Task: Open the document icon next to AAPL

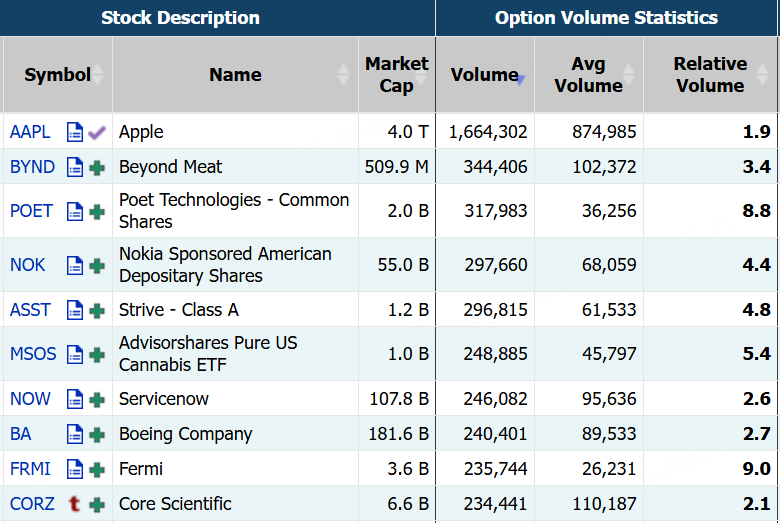Action: pyautogui.click(x=74, y=132)
